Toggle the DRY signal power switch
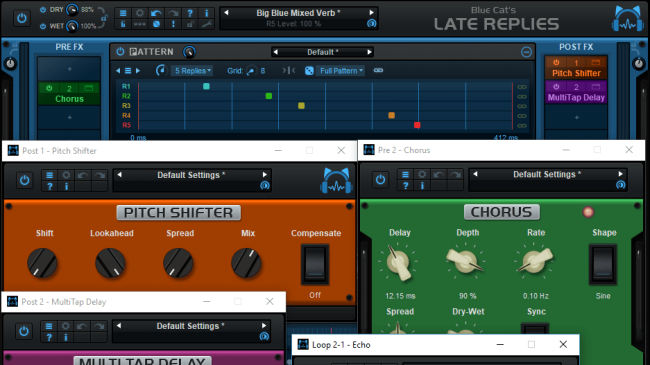The width and height of the screenshot is (650, 365). [x=43, y=10]
